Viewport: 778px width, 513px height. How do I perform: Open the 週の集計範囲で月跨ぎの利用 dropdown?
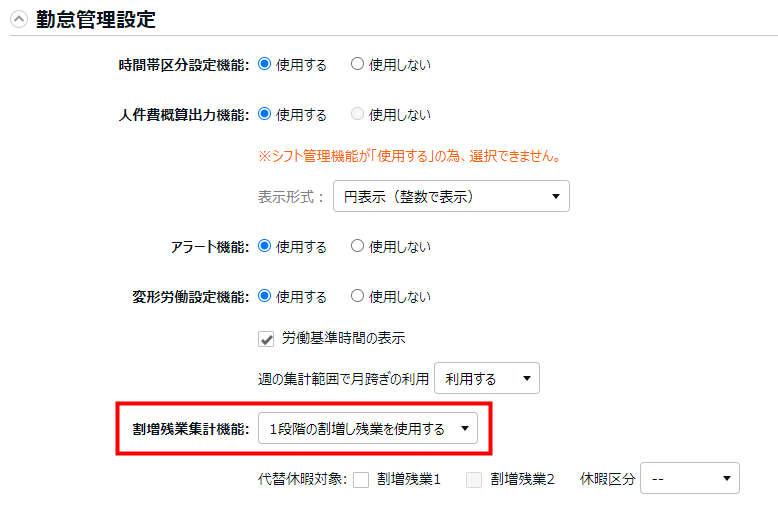[x=487, y=379]
